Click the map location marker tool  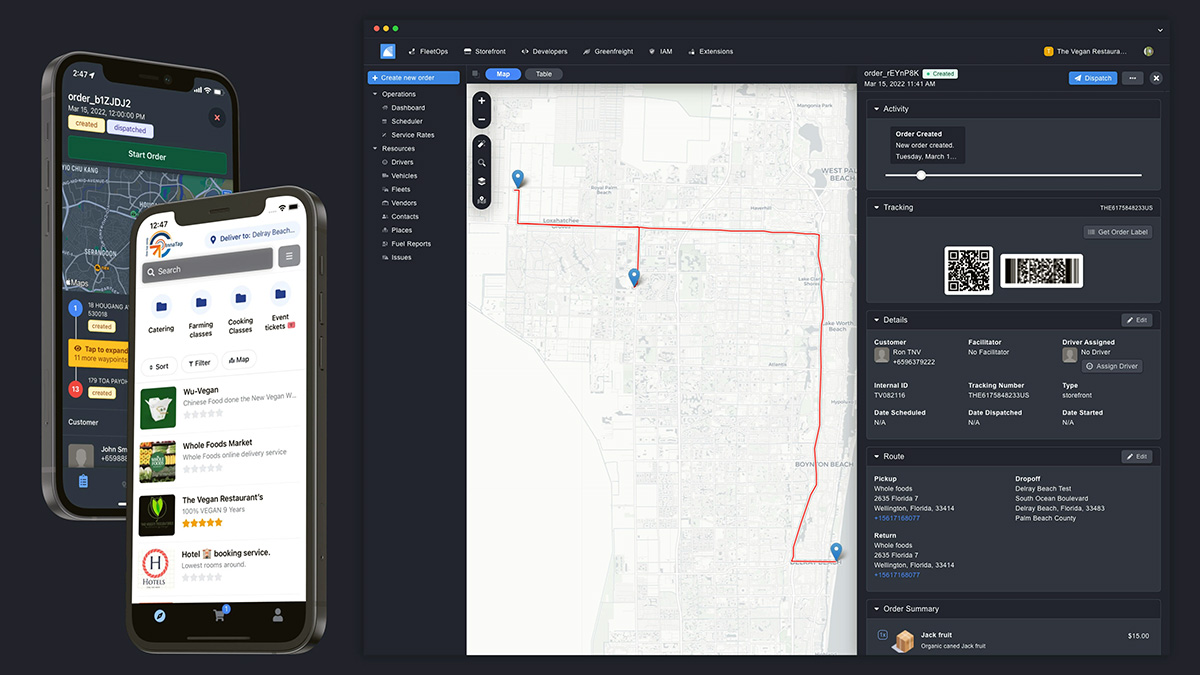coord(482,200)
